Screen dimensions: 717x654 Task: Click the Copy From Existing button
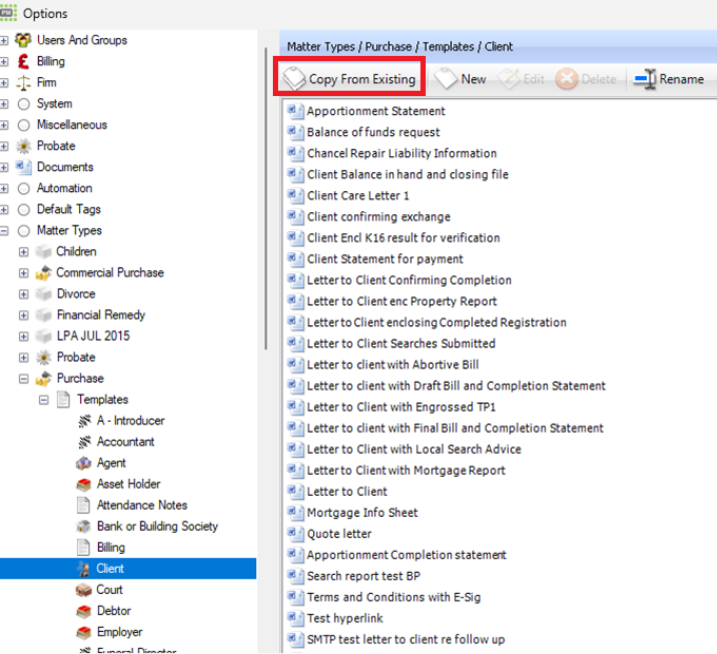coord(349,79)
